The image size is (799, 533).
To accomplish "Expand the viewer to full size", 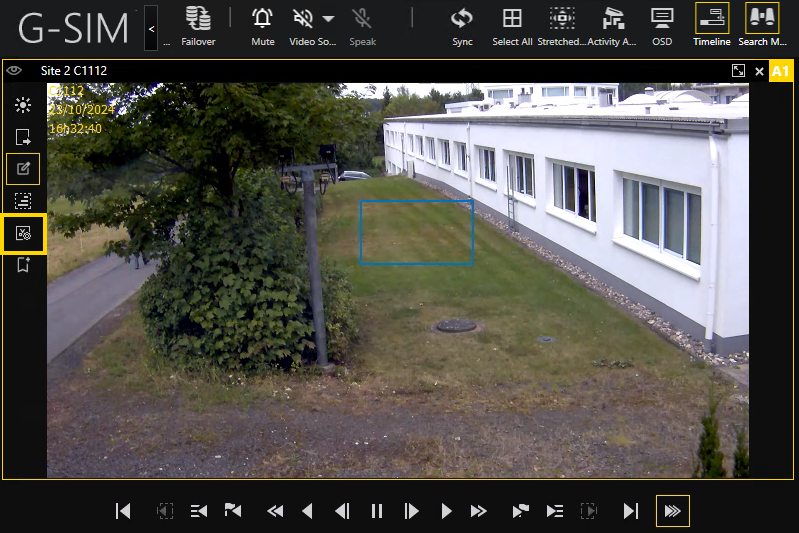I will coord(738,71).
